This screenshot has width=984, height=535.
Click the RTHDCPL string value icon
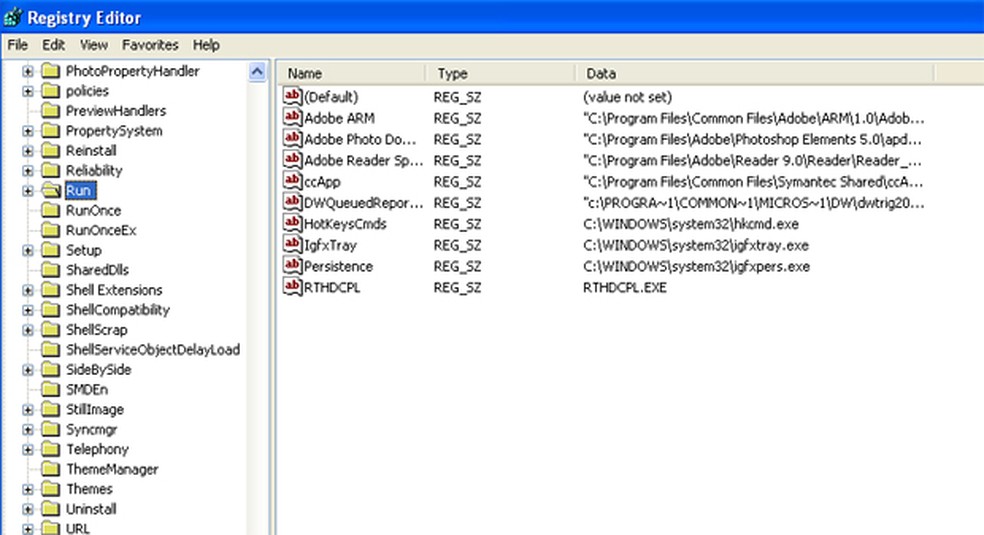(292, 287)
